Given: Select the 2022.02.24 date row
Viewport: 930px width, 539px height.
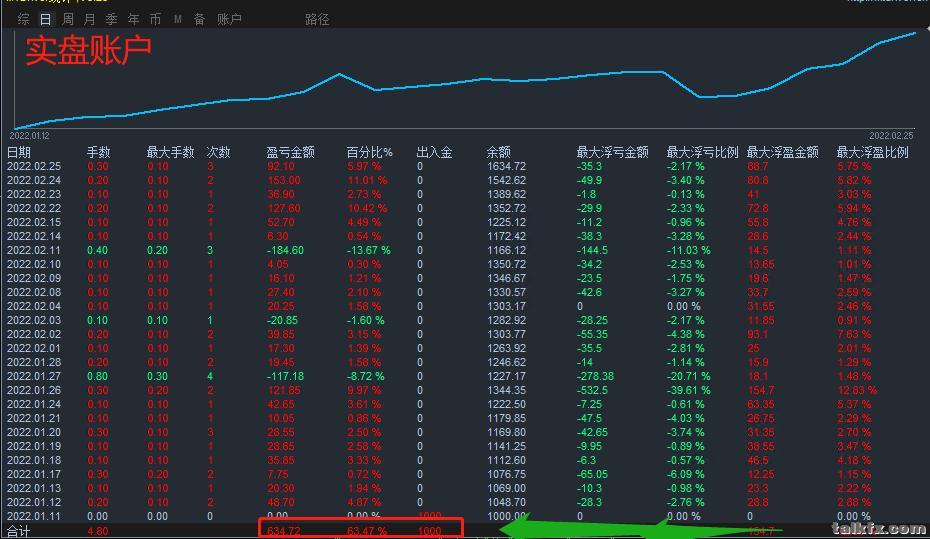Looking at the screenshot, I should pos(34,180).
